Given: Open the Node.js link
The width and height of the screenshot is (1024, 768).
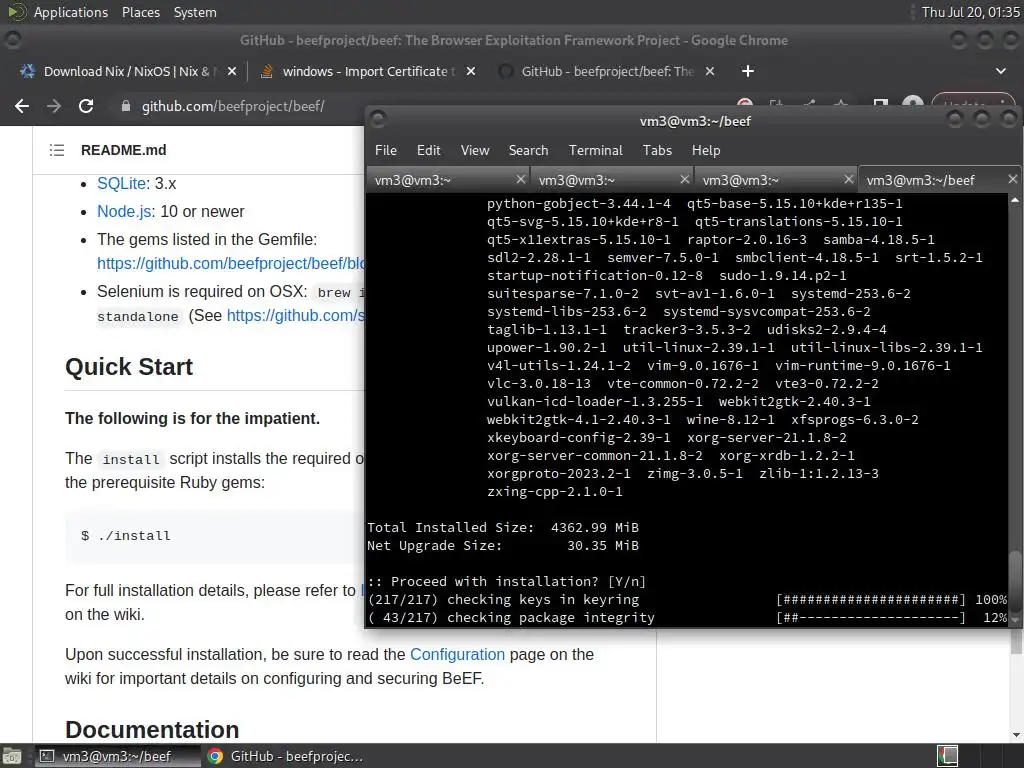Looking at the screenshot, I should click(x=124, y=212).
